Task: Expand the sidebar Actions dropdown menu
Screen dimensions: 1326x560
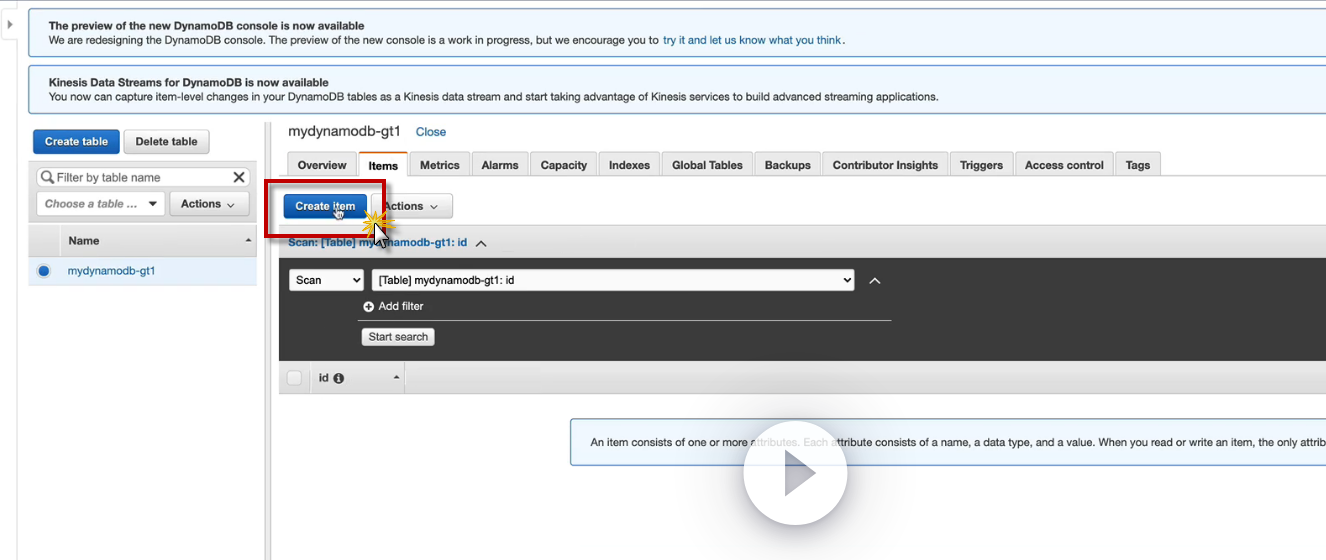Action: pos(208,204)
